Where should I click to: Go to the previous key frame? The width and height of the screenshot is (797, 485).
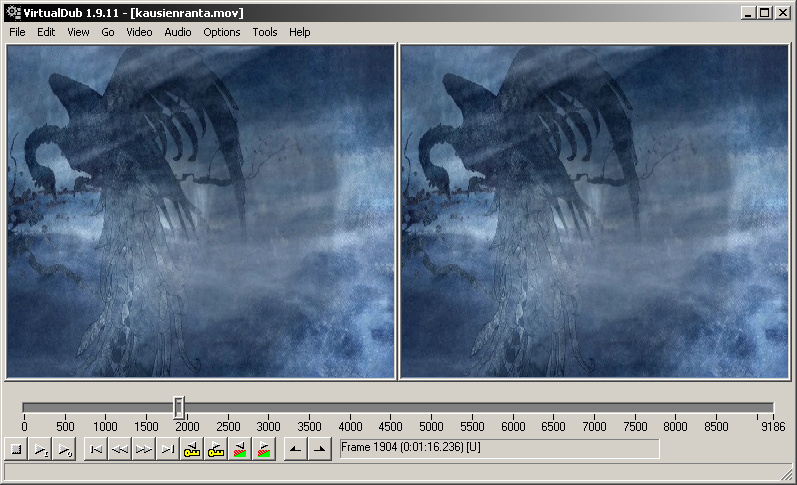[192, 449]
